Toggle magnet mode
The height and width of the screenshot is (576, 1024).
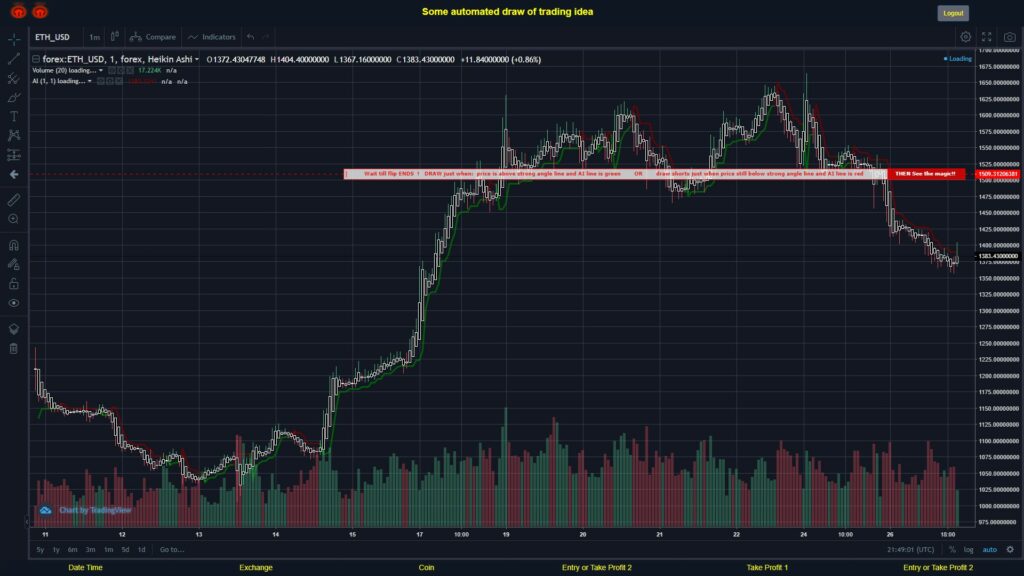14,246
